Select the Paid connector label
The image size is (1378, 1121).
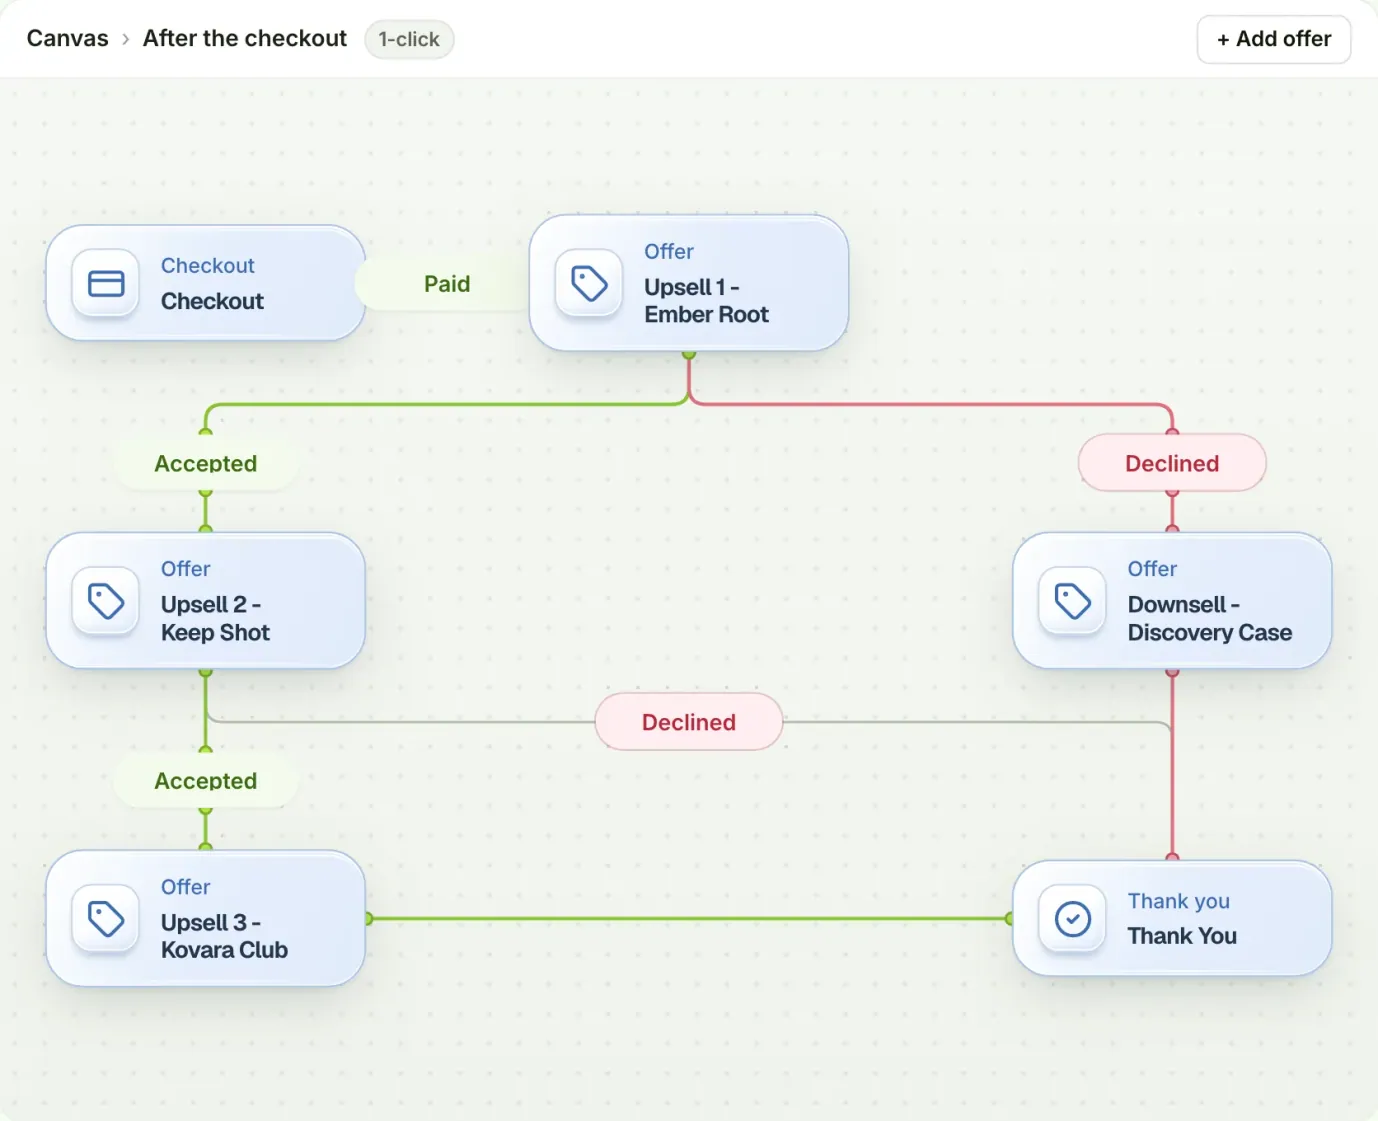(x=446, y=284)
